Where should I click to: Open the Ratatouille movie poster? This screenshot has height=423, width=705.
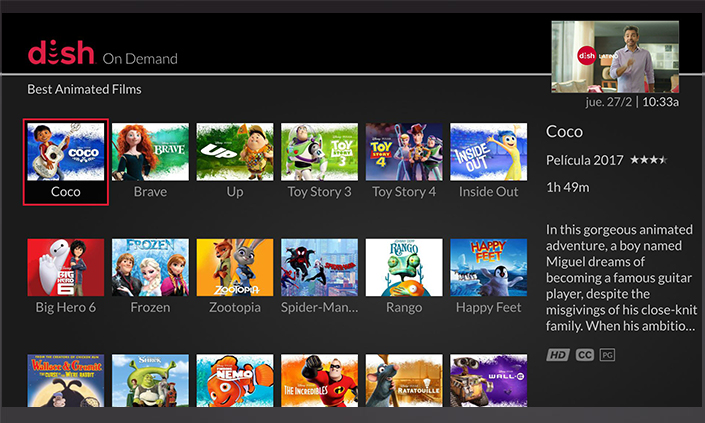coord(404,381)
